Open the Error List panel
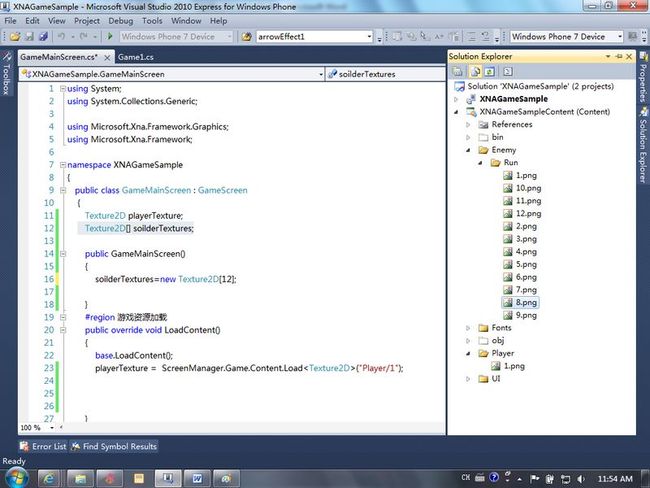Screen dimensions: 650x488 (43, 447)
